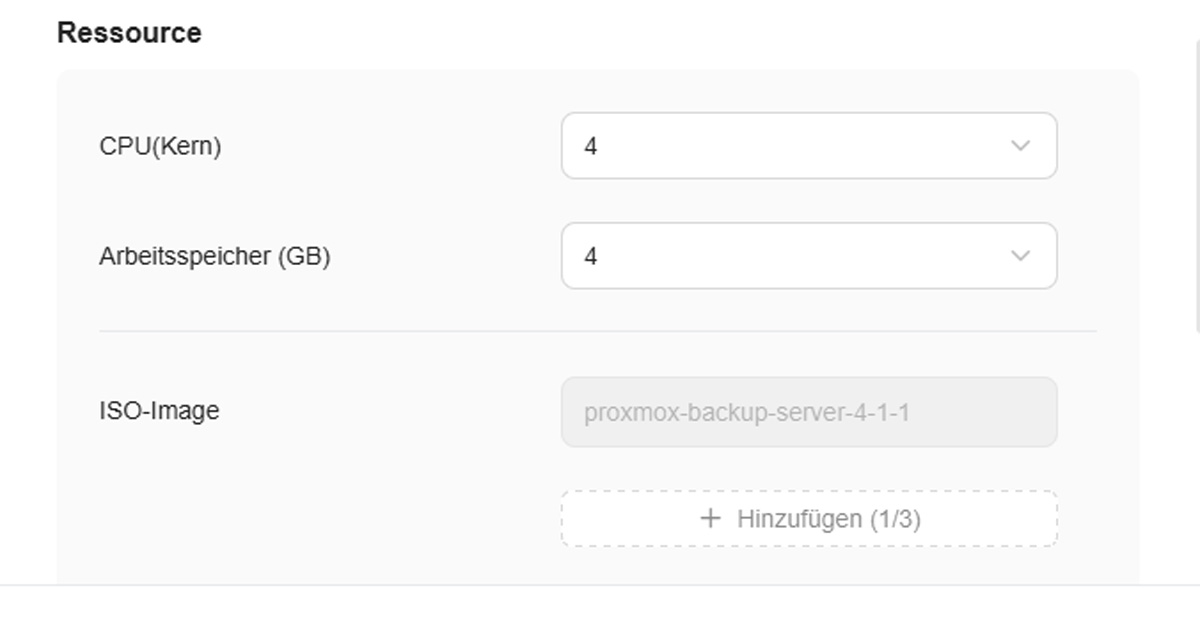Click the chevron arrow in the CPU(Kern) selector
This screenshot has width=1200, height=618.
coord(1020,146)
